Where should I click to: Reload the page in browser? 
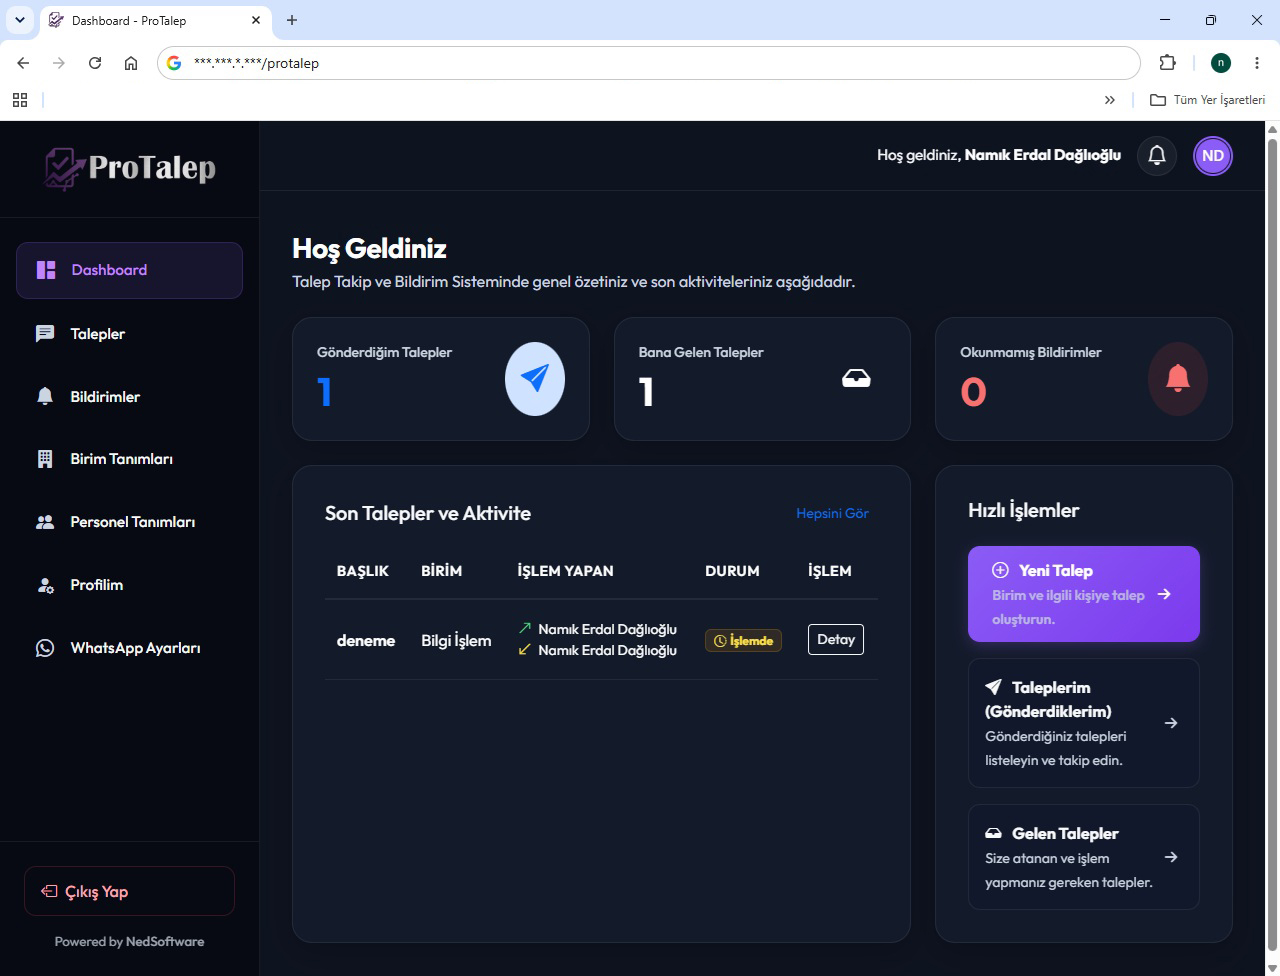tap(95, 63)
